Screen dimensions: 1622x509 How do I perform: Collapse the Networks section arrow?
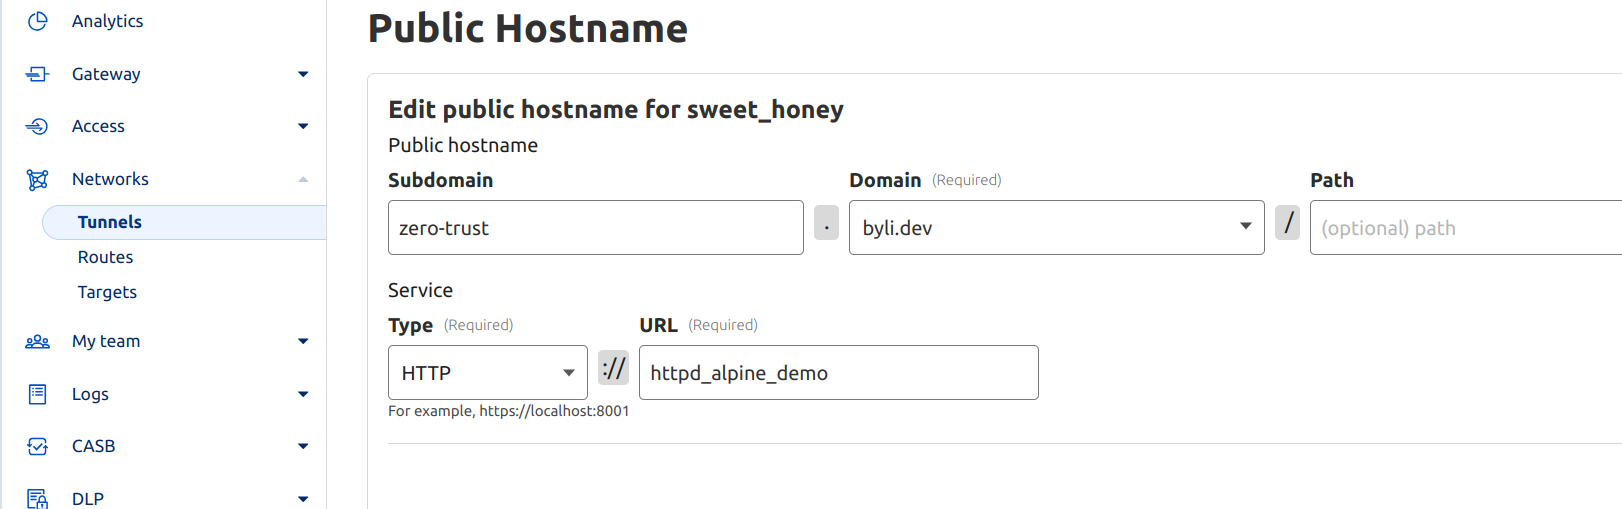[x=303, y=179]
